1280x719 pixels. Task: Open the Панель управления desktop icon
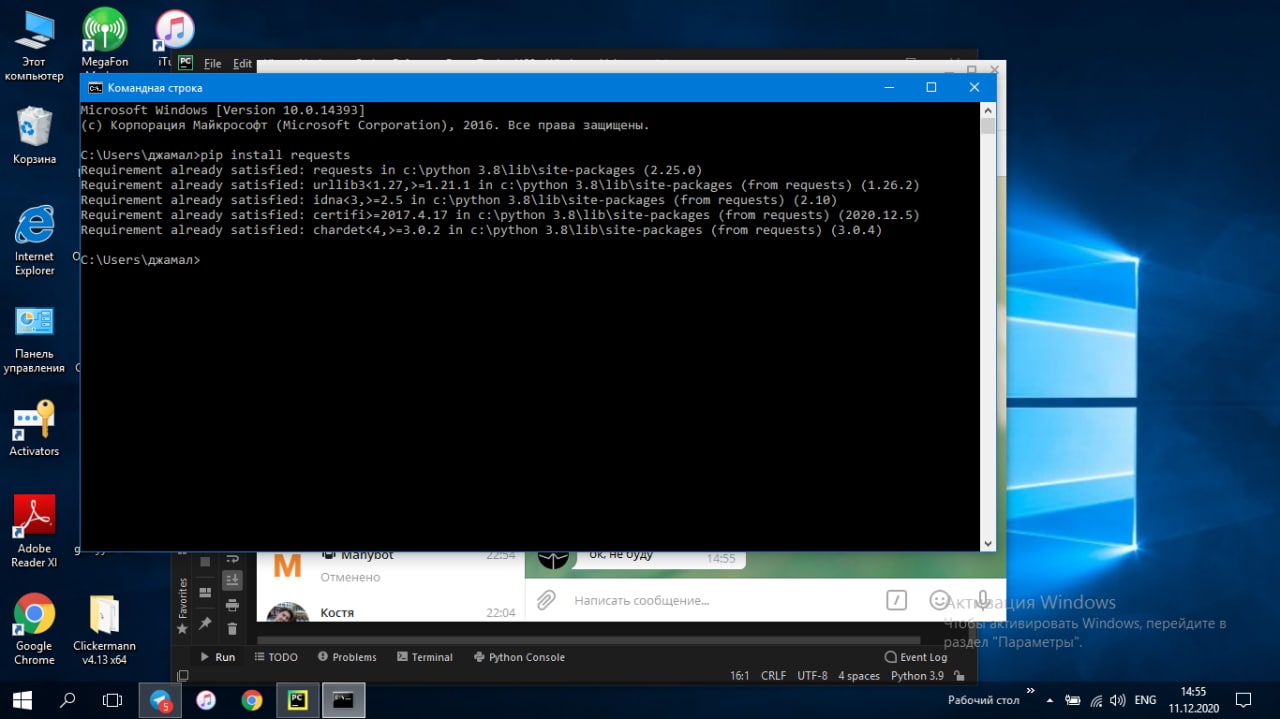(34, 340)
